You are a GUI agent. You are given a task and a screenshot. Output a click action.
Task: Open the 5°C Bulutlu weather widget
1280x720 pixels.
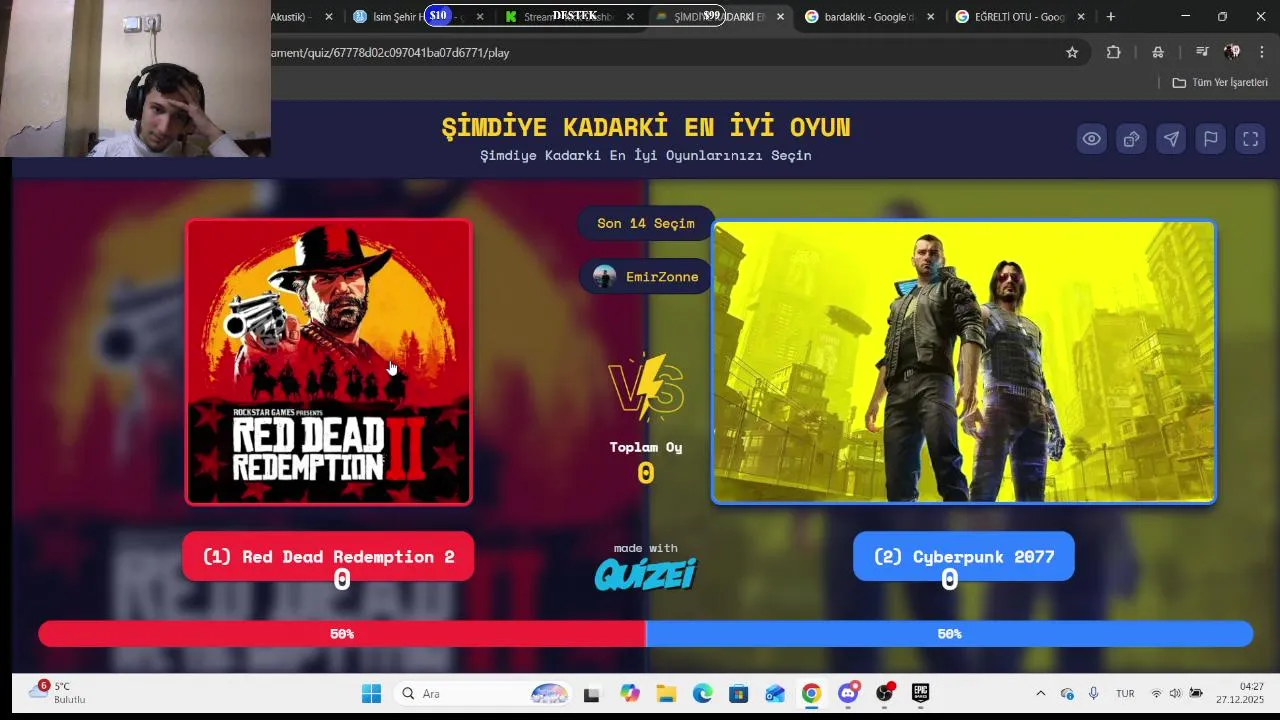tap(58, 693)
